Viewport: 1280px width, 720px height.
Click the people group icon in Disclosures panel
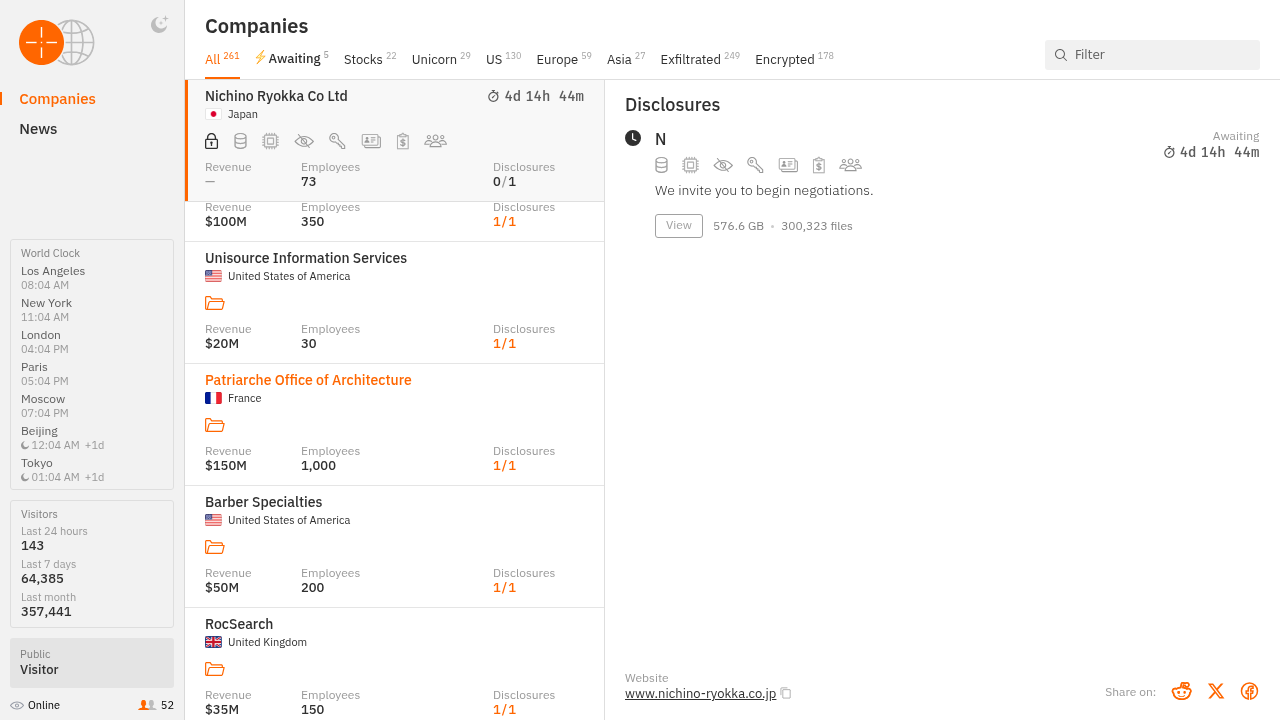pyautogui.click(x=850, y=165)
